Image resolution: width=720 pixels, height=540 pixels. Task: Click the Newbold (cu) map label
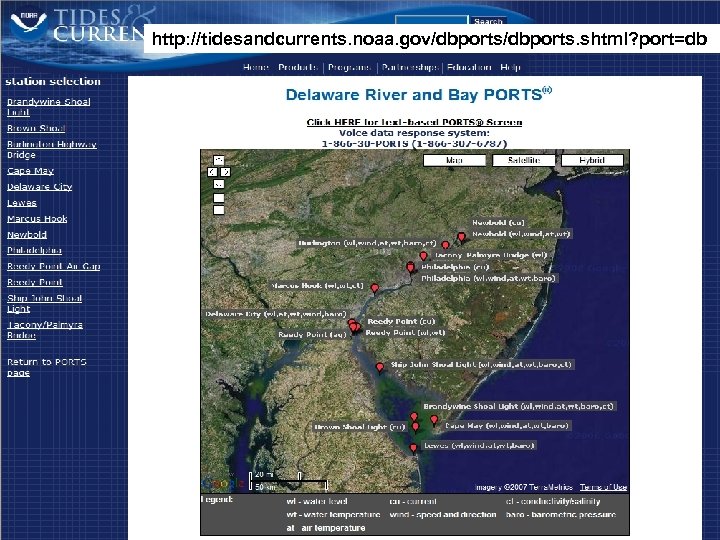[498, 223]
